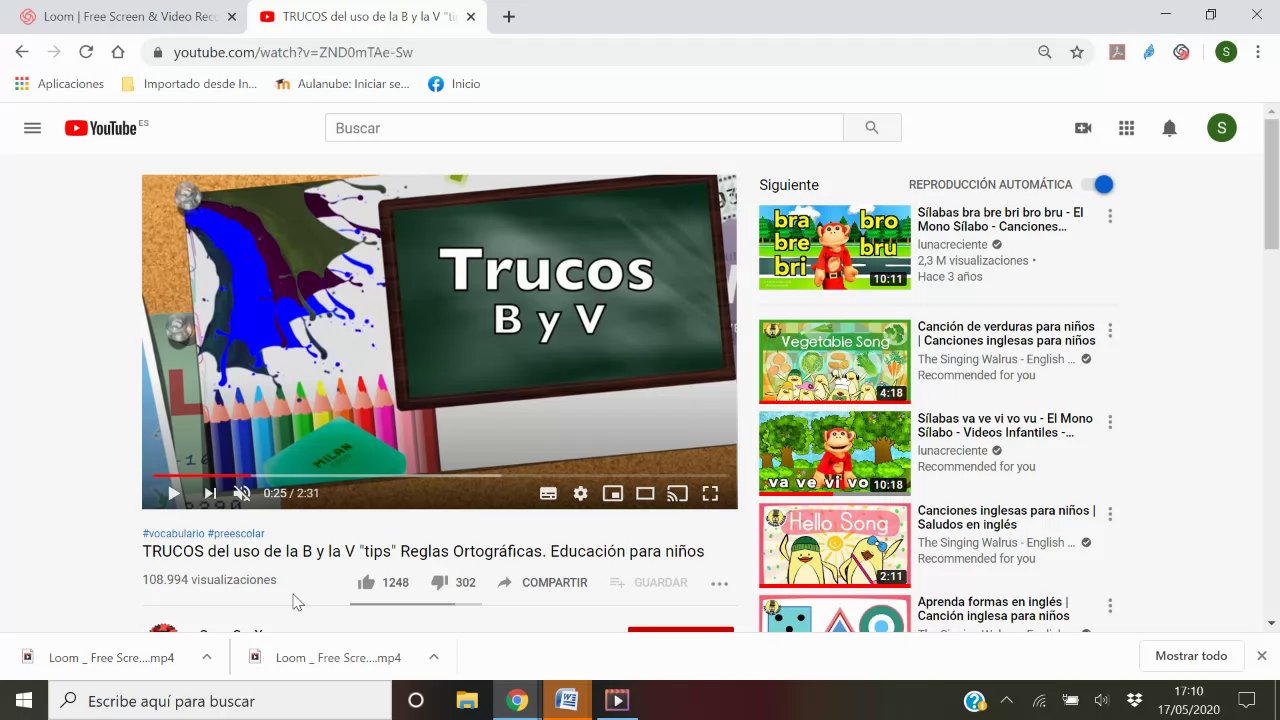Open more actions under the video
Image resolution: width=1280 pixels, height=720 pixels.
[x=719, y=583]
